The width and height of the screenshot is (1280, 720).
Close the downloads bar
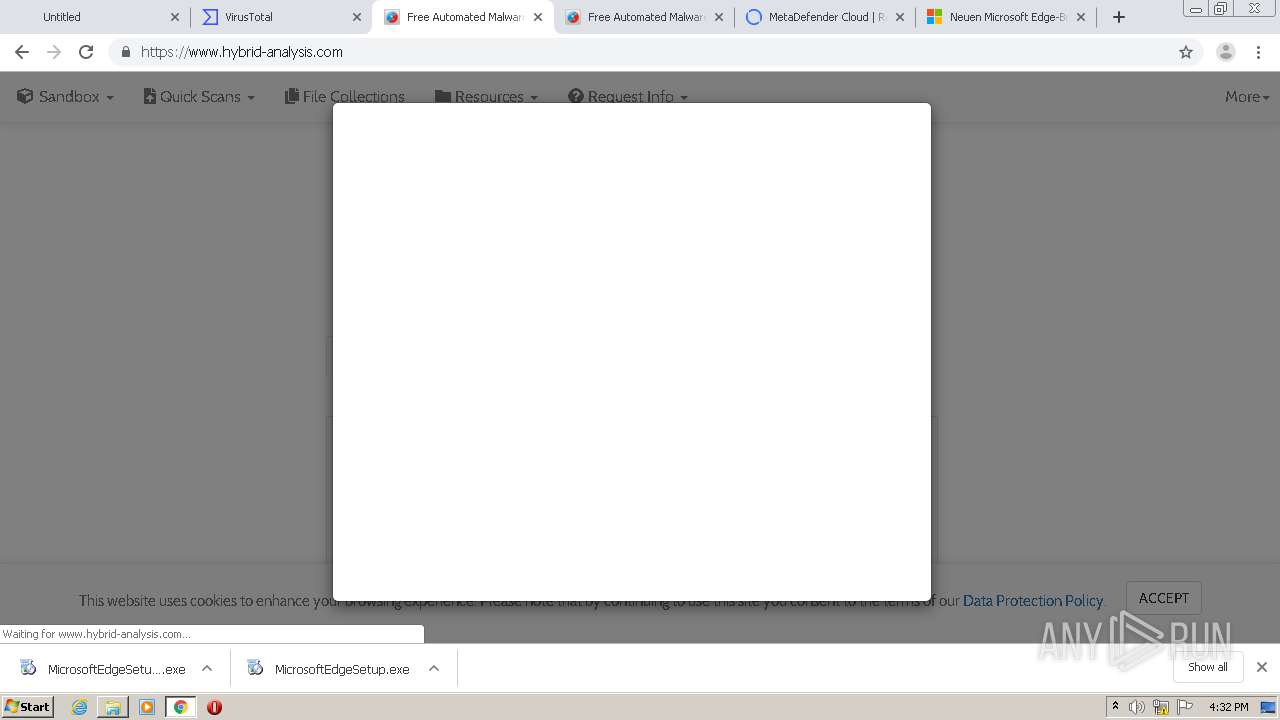[1262, 667]
